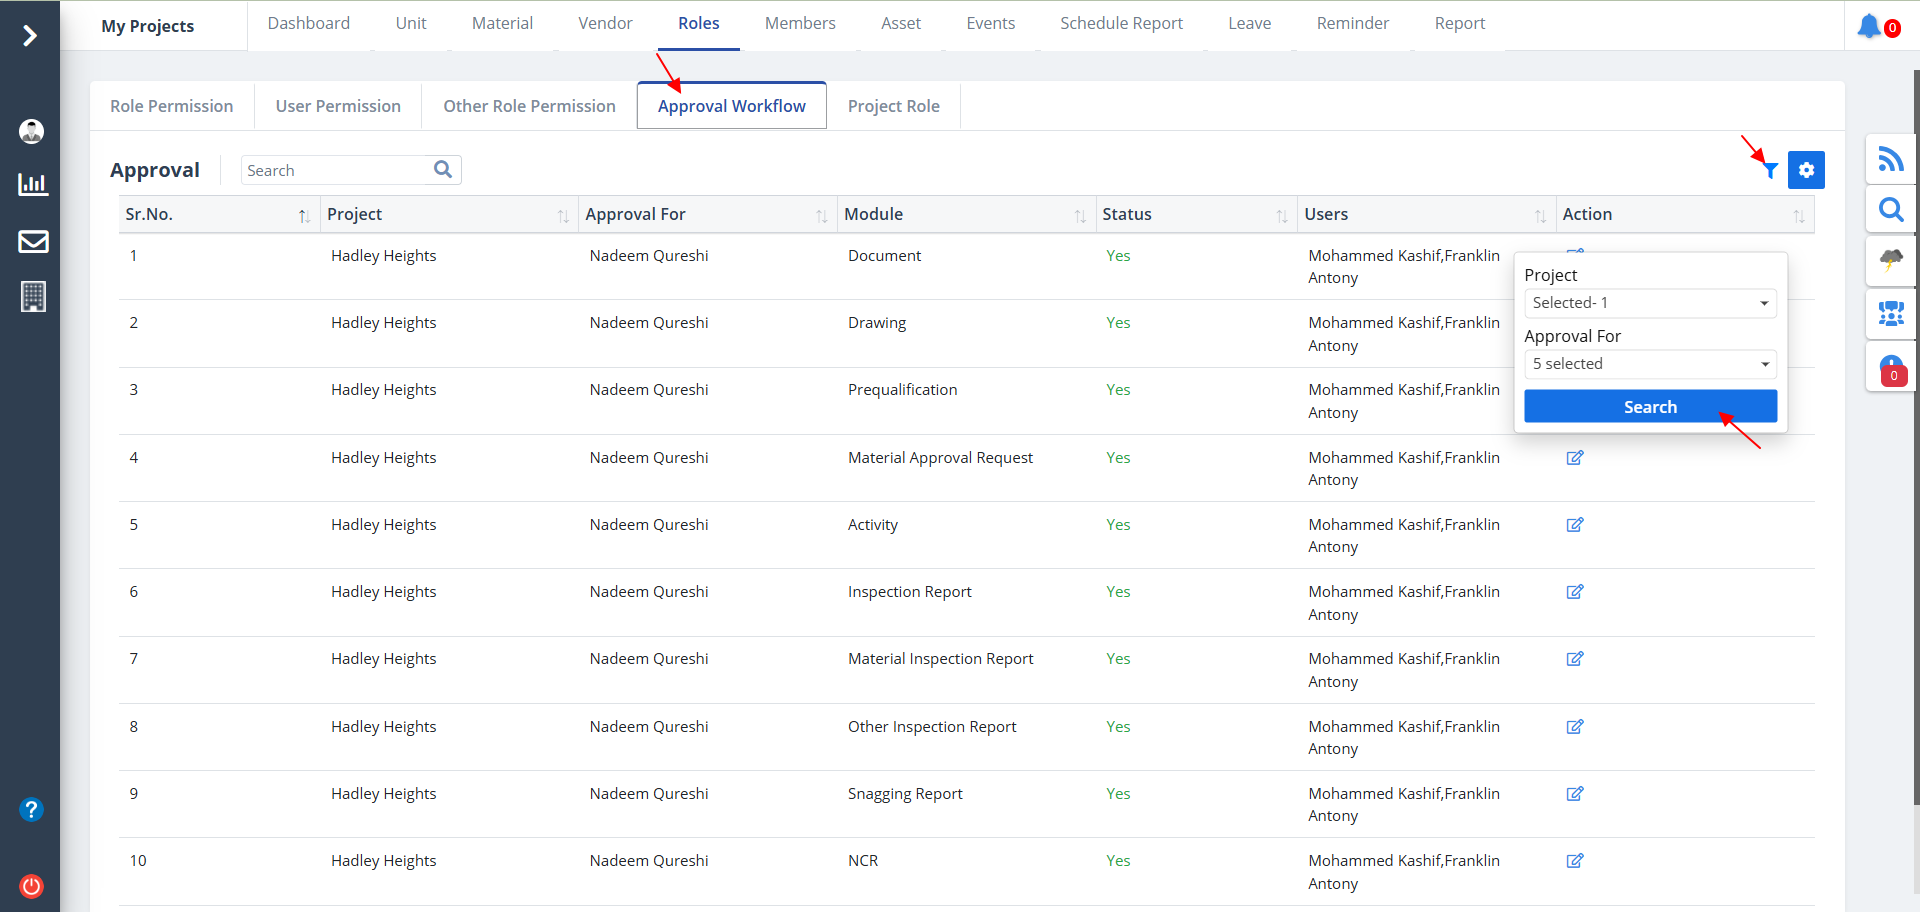Sort table by Sr.No. column
Screen dimensions: 1920x912
[304, 216]
